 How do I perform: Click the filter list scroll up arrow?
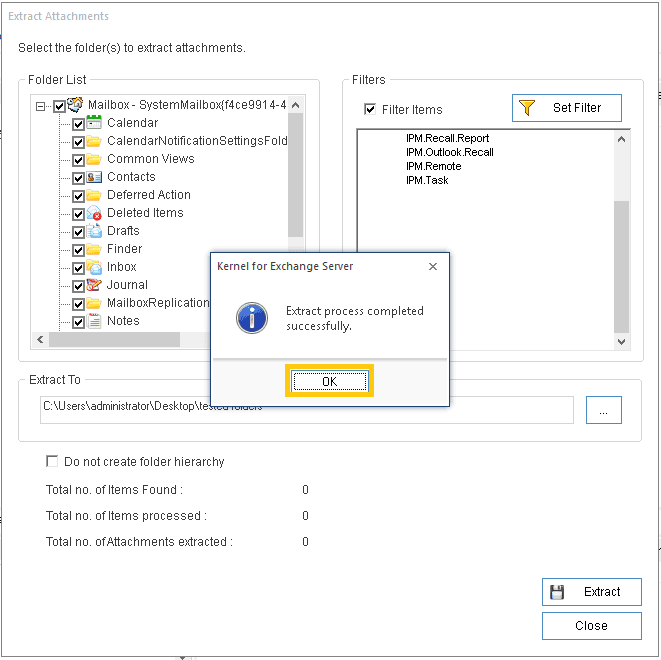(x=621, y=139)
